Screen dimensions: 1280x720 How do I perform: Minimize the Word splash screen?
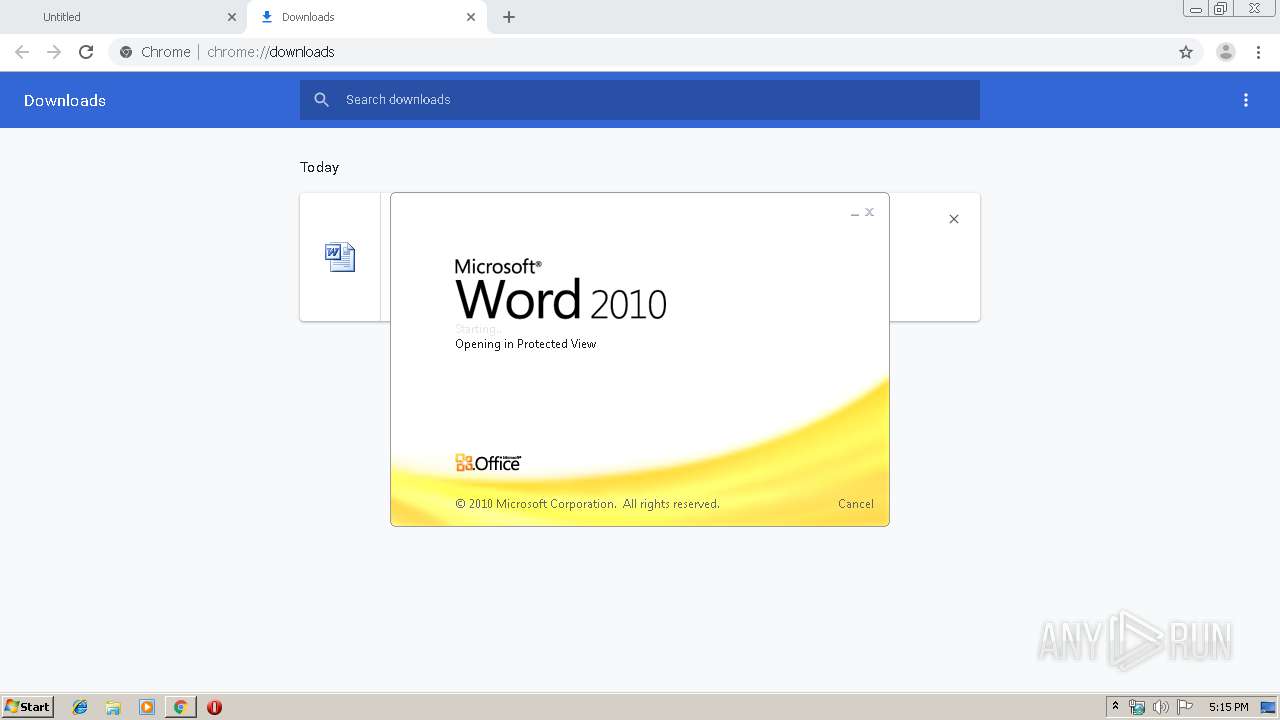pos(855,213)
